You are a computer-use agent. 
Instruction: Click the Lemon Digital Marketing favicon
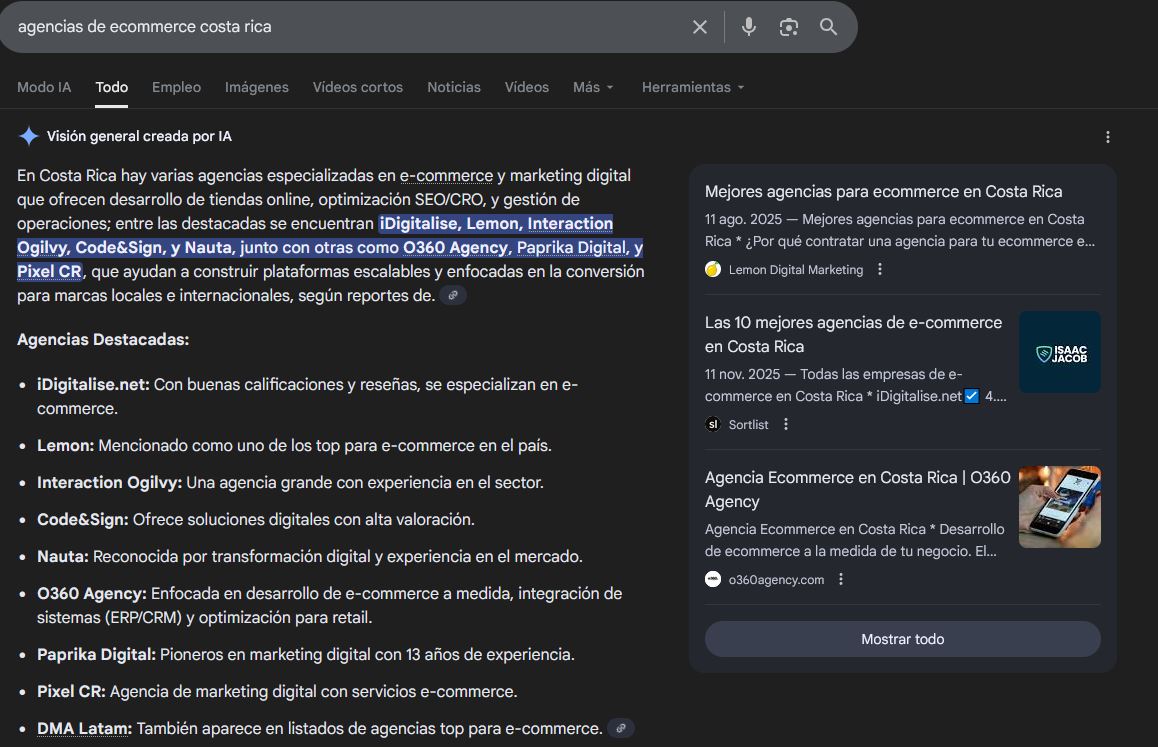[712, 268]
